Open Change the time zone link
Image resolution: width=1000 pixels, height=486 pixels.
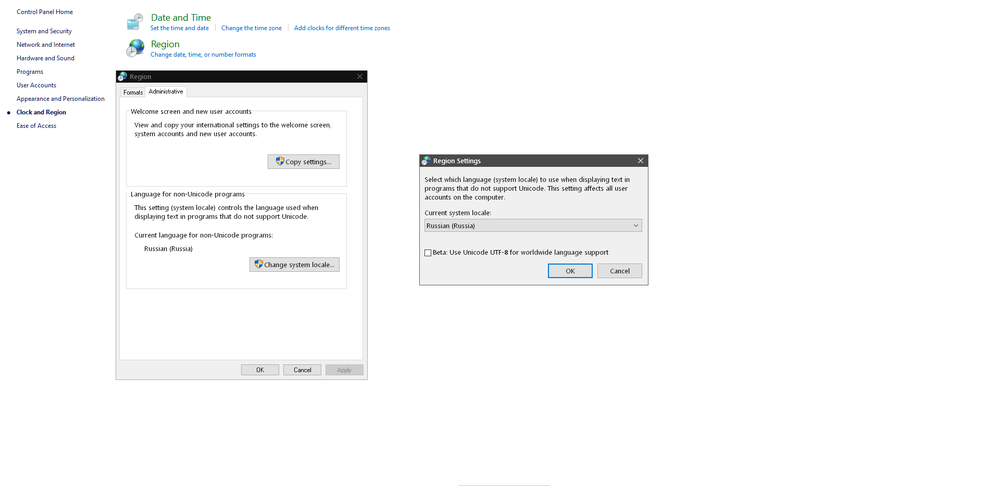click(x=251, y=28)
